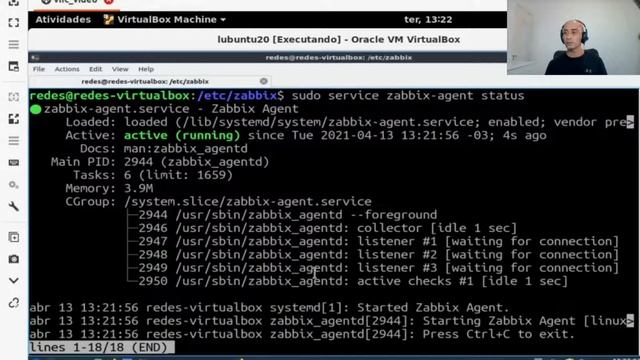Click 'man:zabbix_agentd' docs text
The width and height of the screenshot is (640, 360).
click(186, 149)
